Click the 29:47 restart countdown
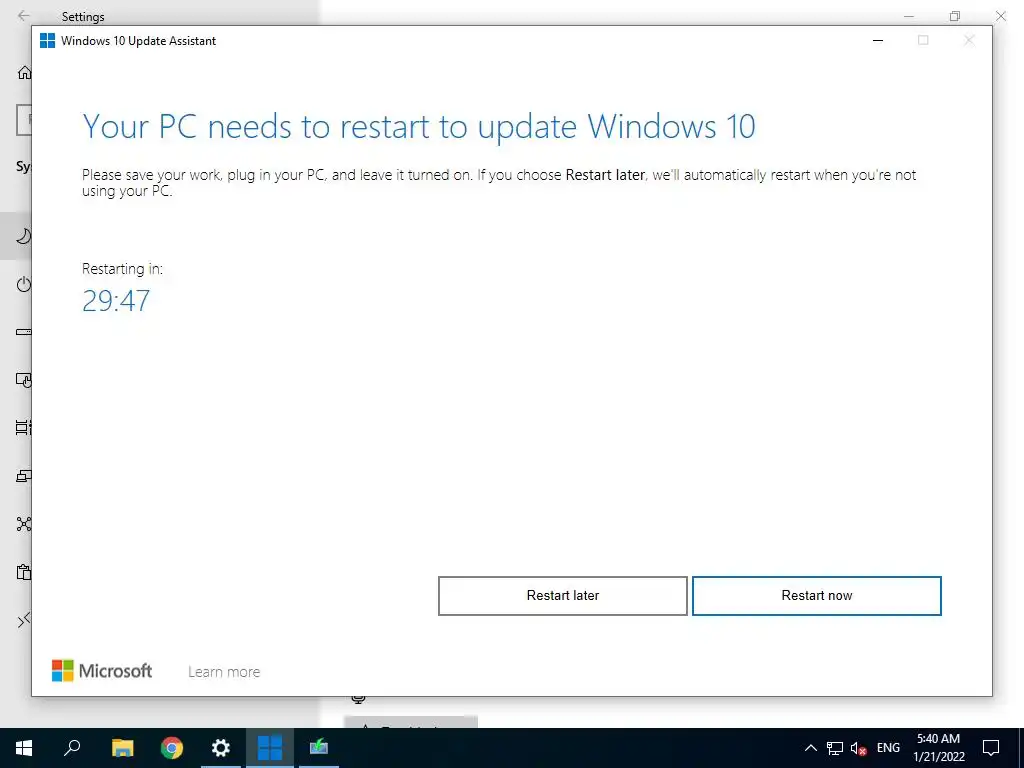Image resolution: width=1024 pixels, height=768 pixels. [116, 301]
